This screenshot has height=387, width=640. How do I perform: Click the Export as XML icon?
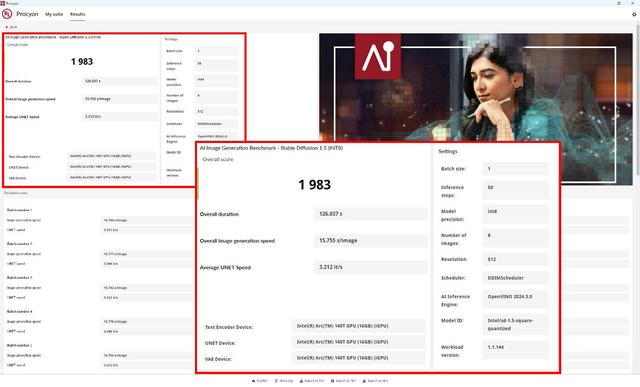[x=364, y=381]
